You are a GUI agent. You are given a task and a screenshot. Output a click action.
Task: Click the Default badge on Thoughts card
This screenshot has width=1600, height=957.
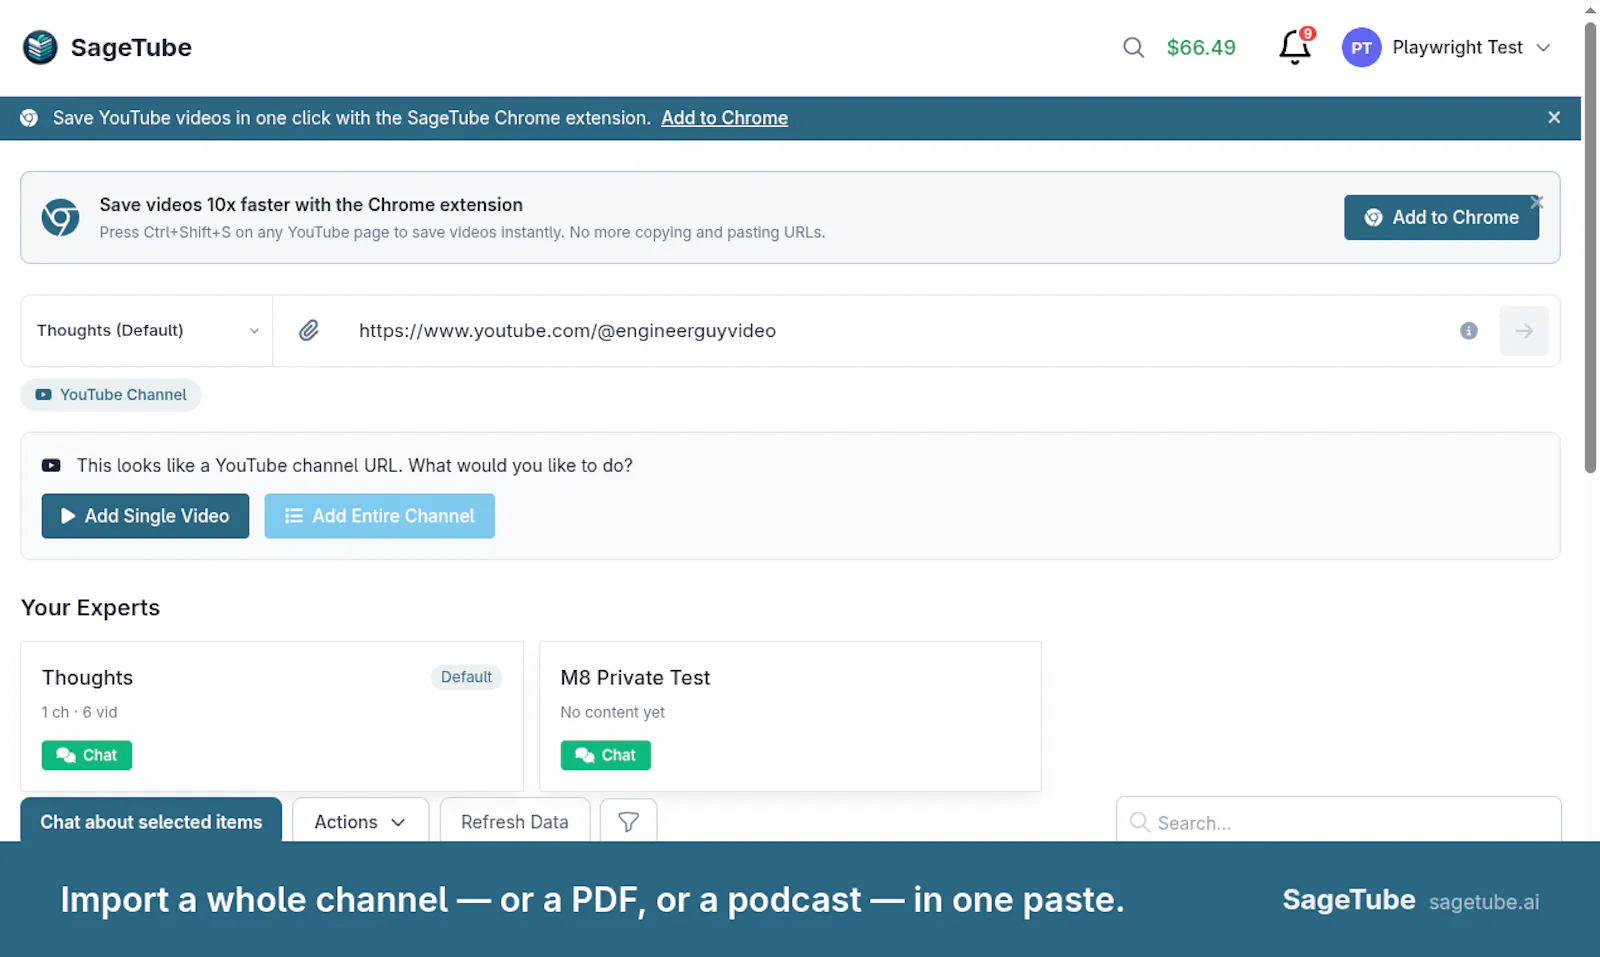(466, 677)
